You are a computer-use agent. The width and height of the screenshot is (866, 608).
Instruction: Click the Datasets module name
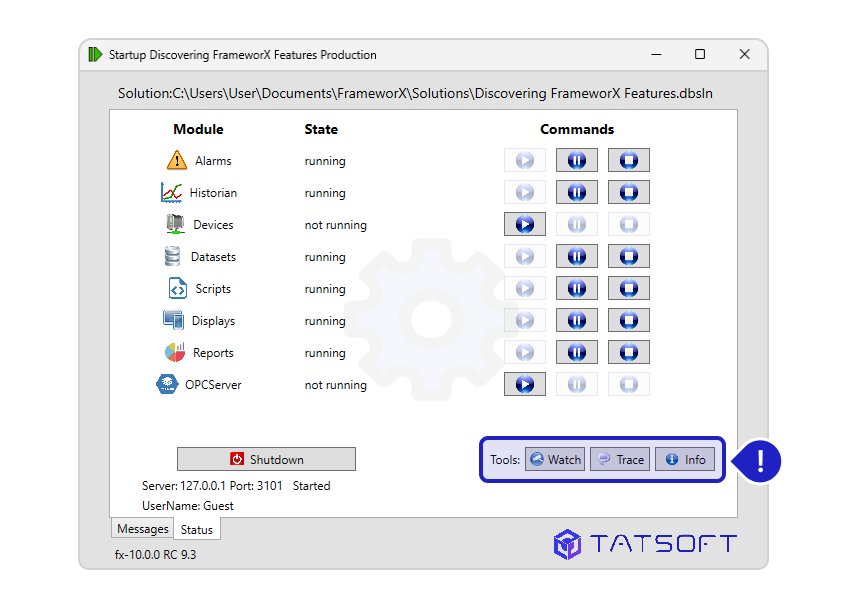coord(213,257)
